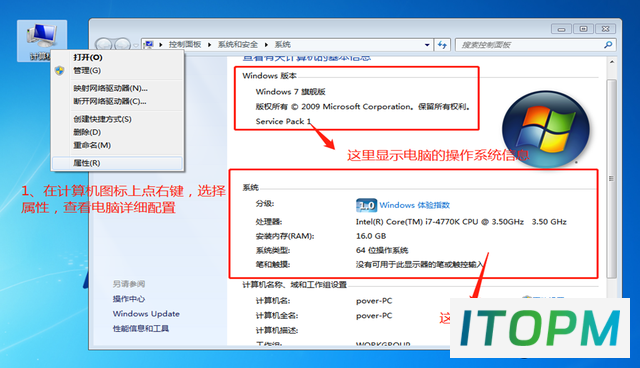Open 性能信息和工具 in the left pane
Viewport: 640px width, 368px height.
click(141, 328)
